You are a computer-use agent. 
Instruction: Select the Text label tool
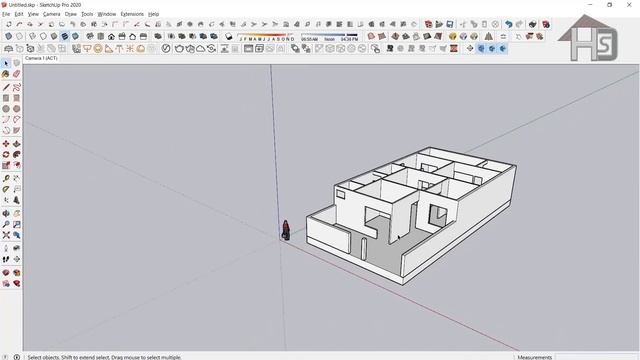point(16,189)
